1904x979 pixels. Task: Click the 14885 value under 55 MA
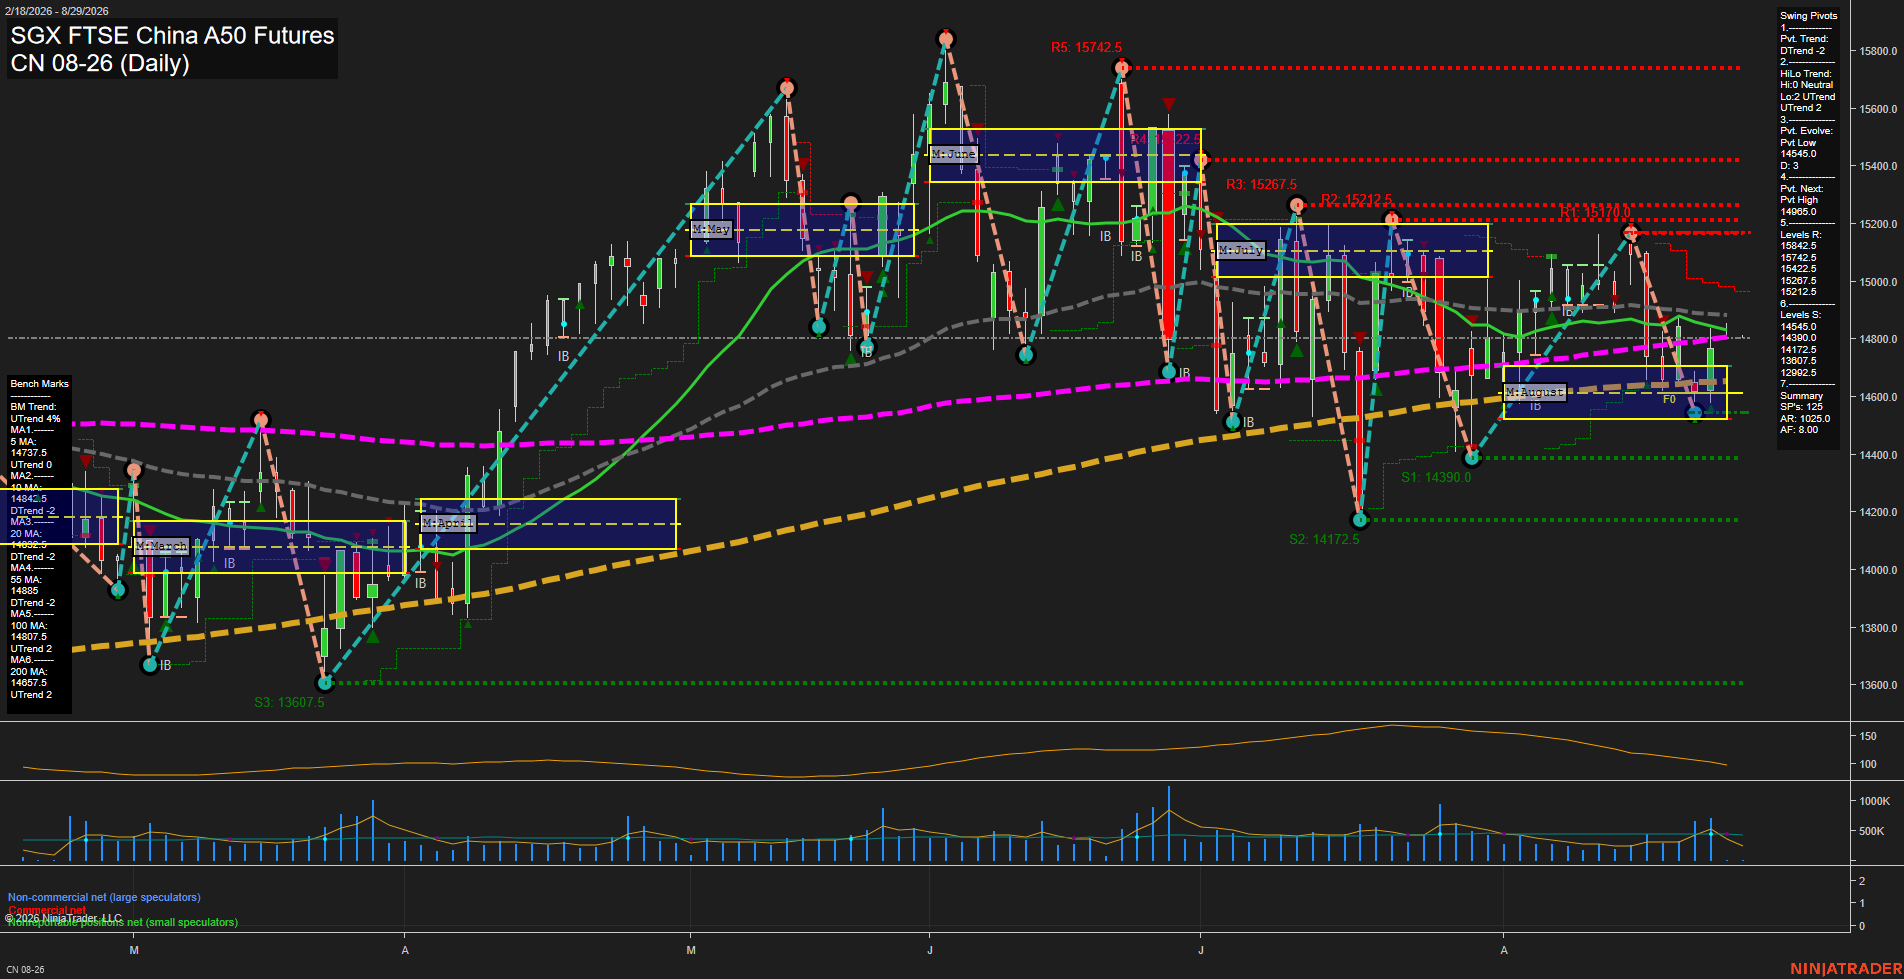coord(24,591)
